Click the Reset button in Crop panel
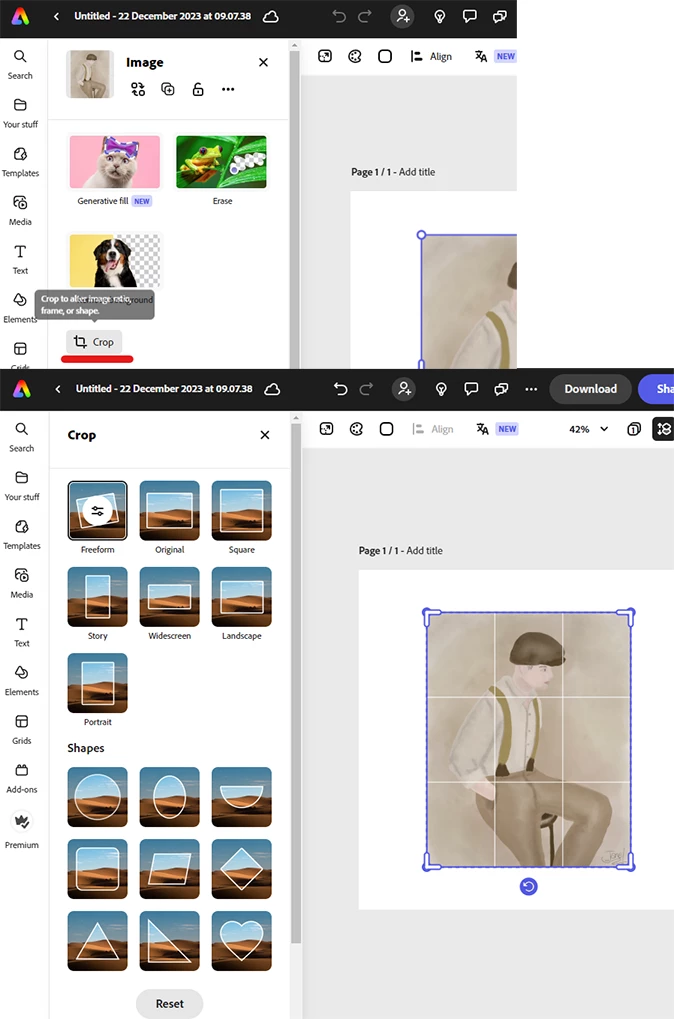The width and height of the screenshot is (674, 1019). [170, 1003]
